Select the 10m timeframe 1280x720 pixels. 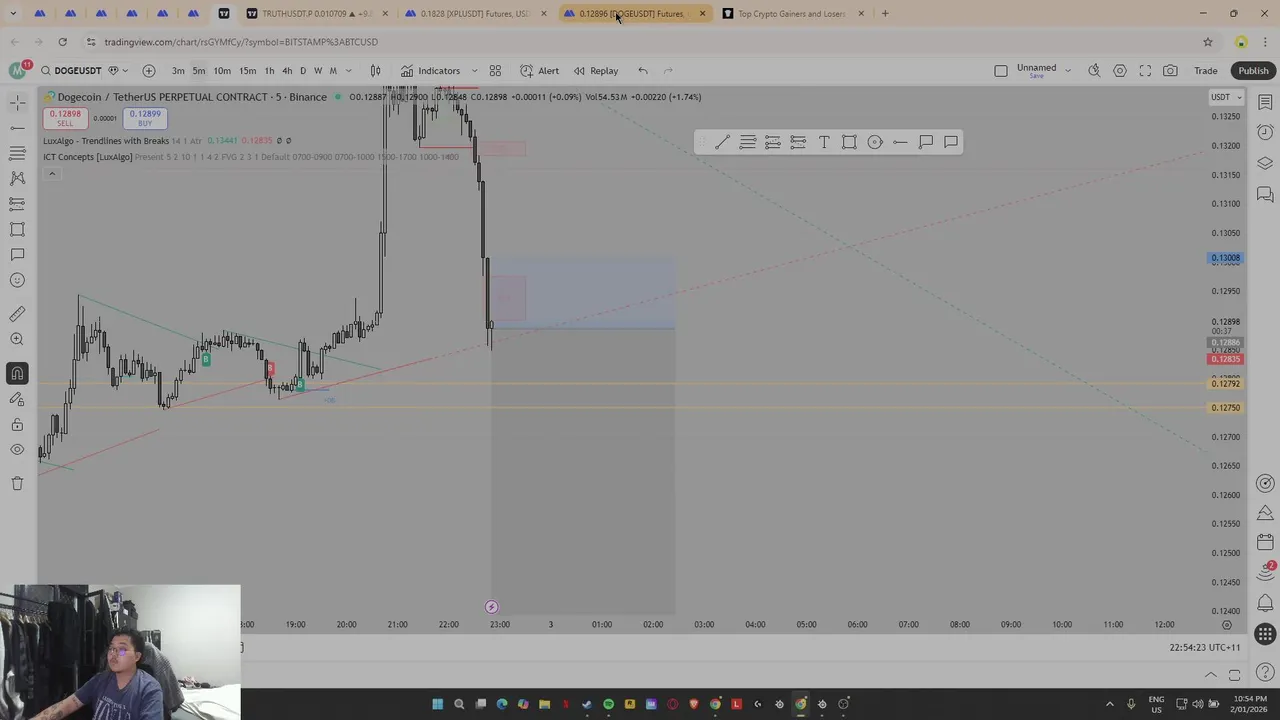point(222,71)
